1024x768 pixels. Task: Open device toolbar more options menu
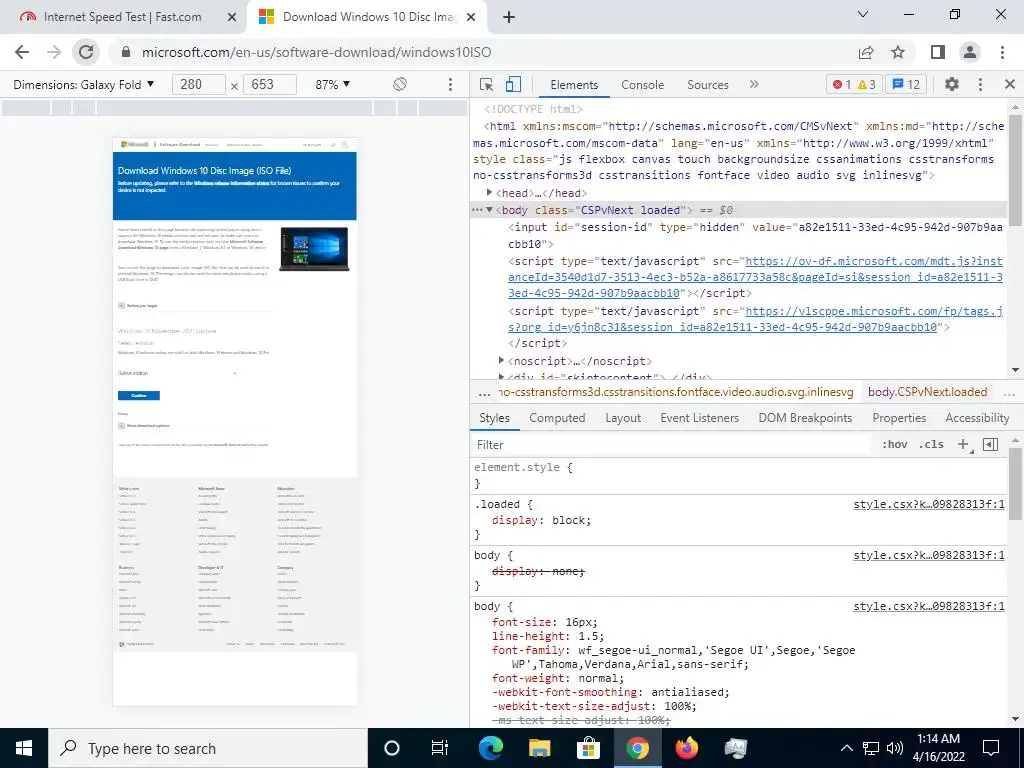tap(450, 84)
